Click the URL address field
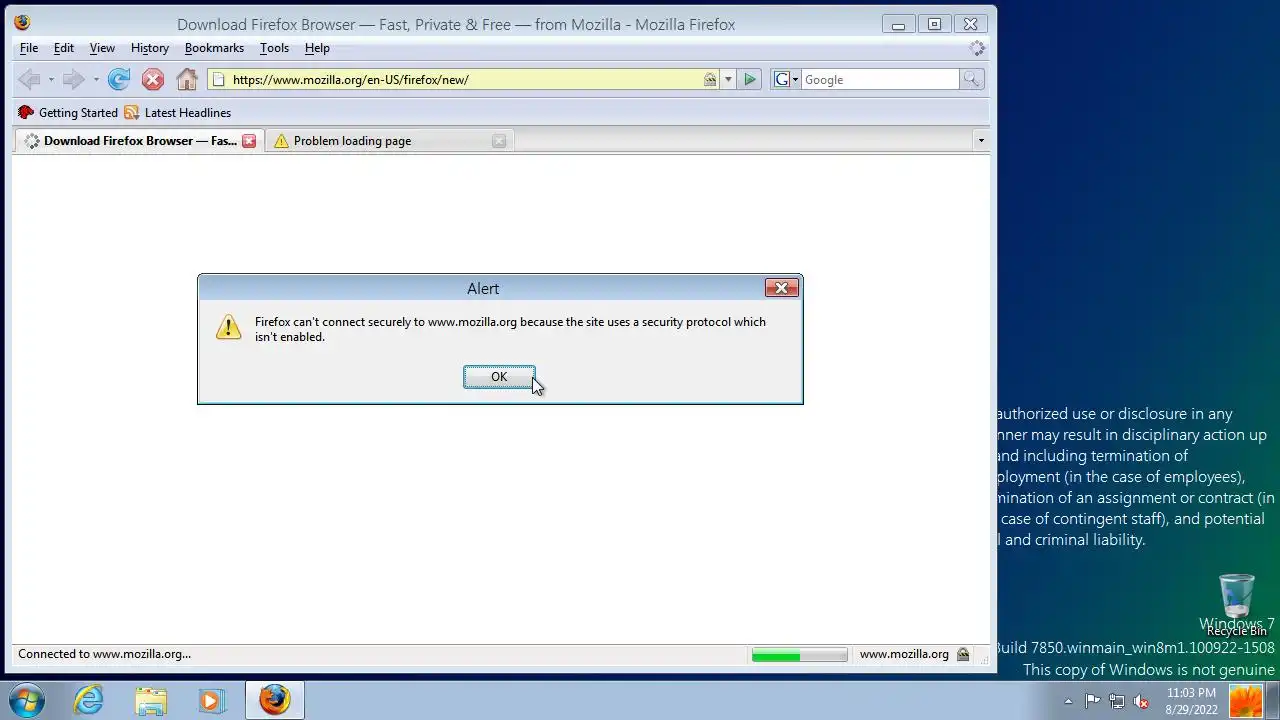The height and width of the screenshot is (720, 1280). point(464,80)
